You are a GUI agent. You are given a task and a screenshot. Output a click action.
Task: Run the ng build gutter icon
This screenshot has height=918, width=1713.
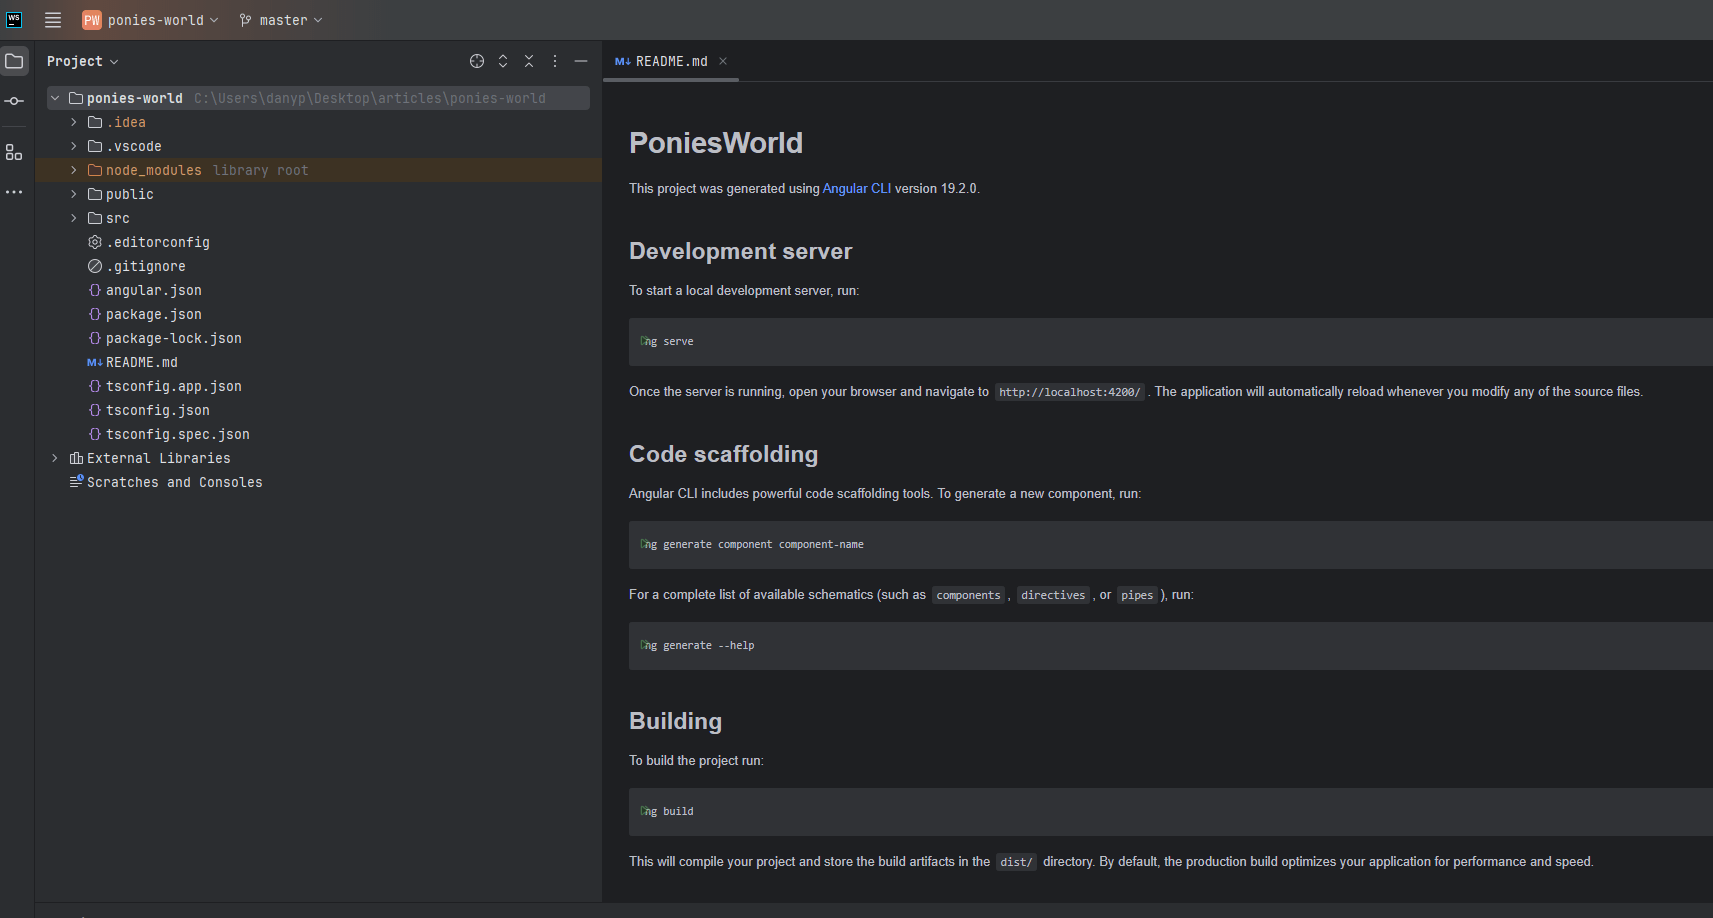tap(645, 811)
